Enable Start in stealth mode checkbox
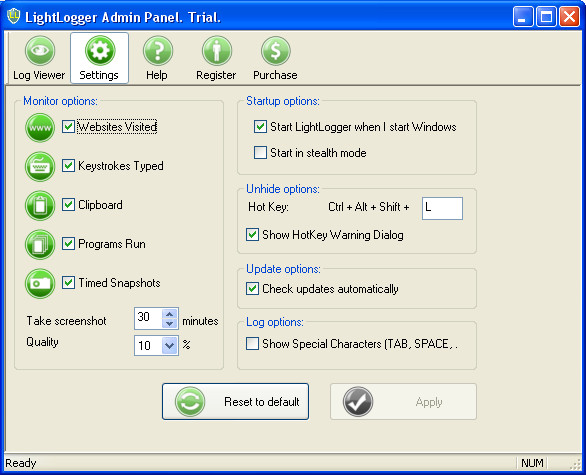The width and height of the screenshot is (586, 475). pyautogui.click(x=260, y=152)
